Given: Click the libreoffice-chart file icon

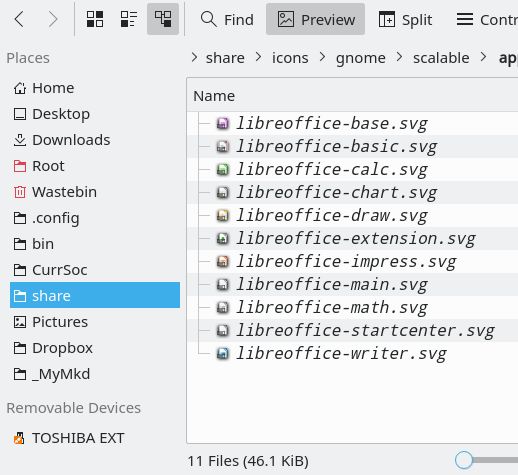Looking at the screenshot, I should pos(223,193).
